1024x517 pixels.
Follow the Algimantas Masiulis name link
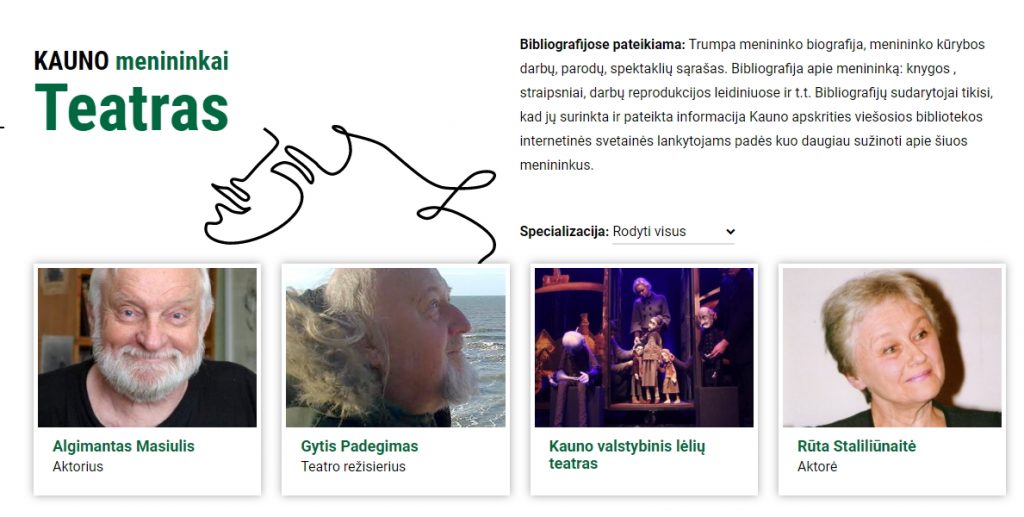pos(123,446)
